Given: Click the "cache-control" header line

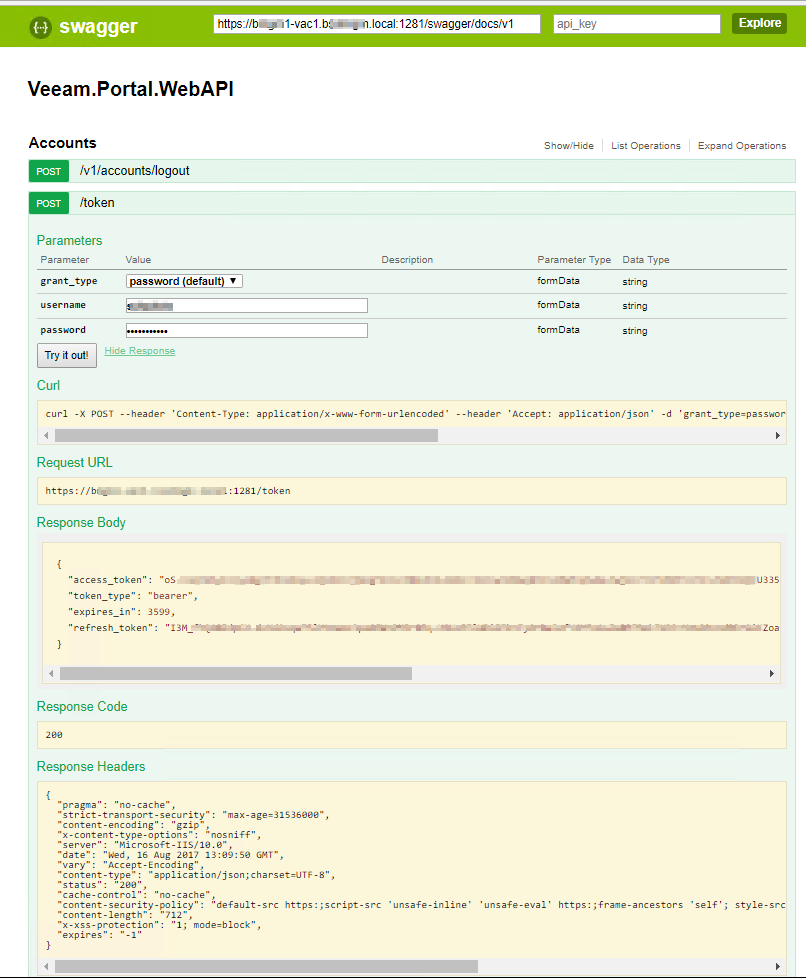Looking at the screenshot, I should click(x=137, y=895).
